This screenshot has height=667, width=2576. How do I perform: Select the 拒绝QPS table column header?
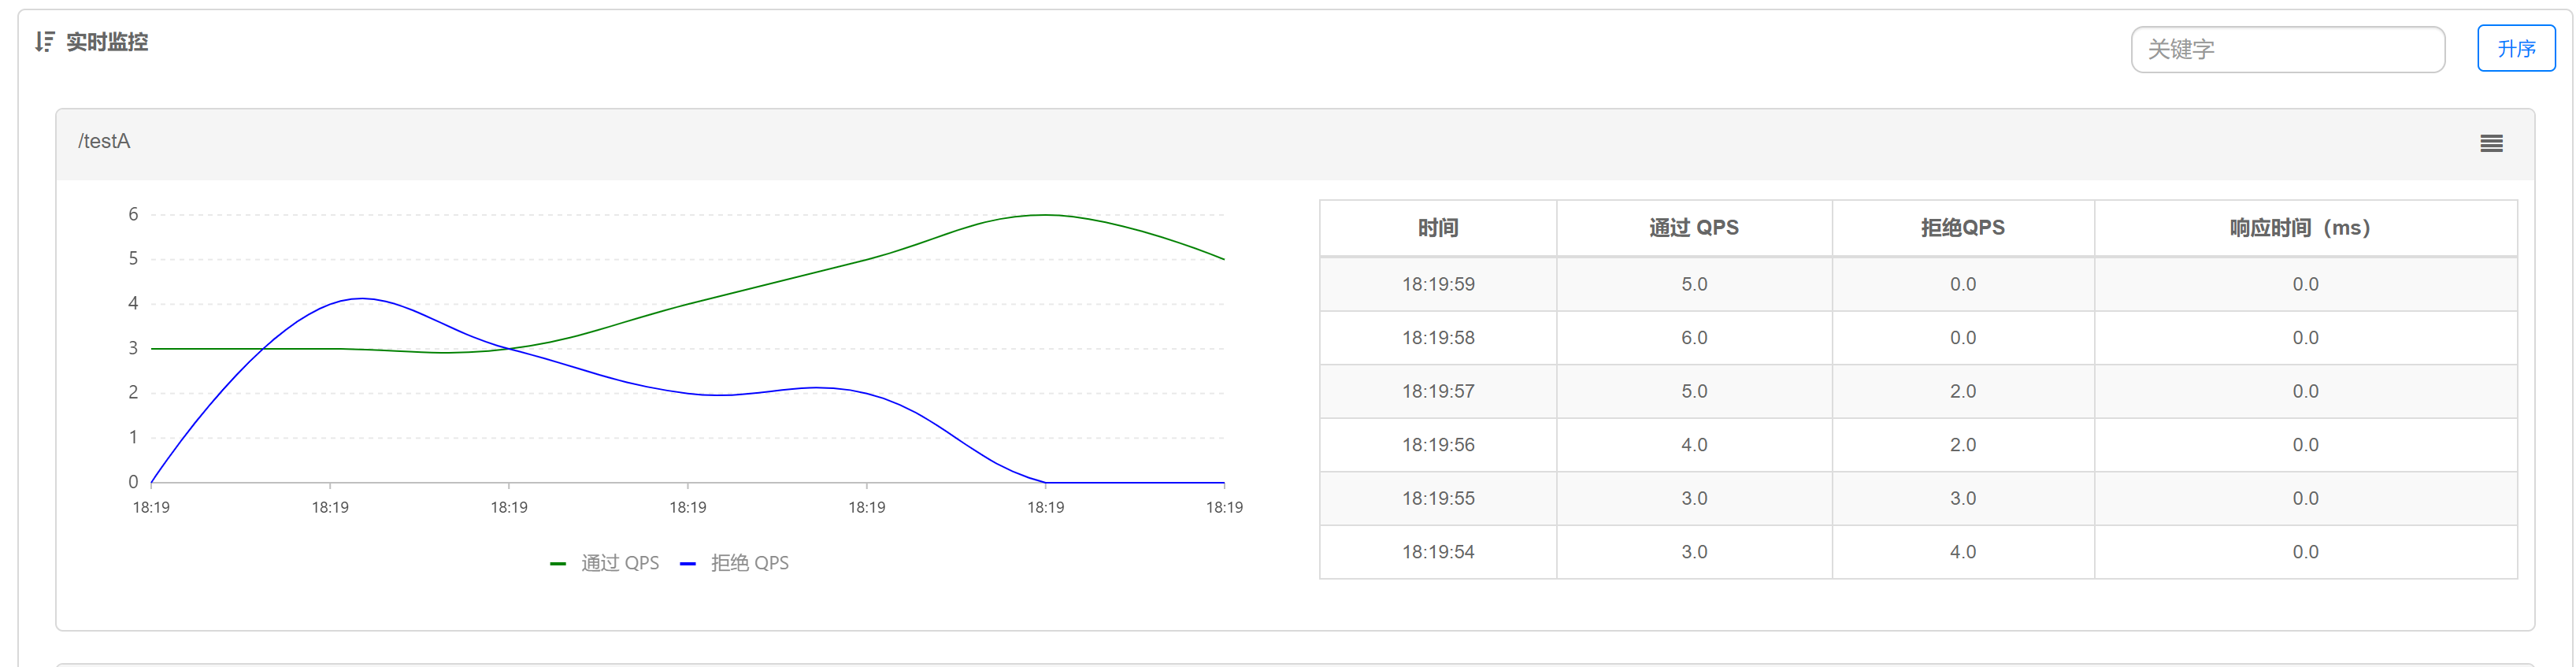click(x=1962, y=228)
